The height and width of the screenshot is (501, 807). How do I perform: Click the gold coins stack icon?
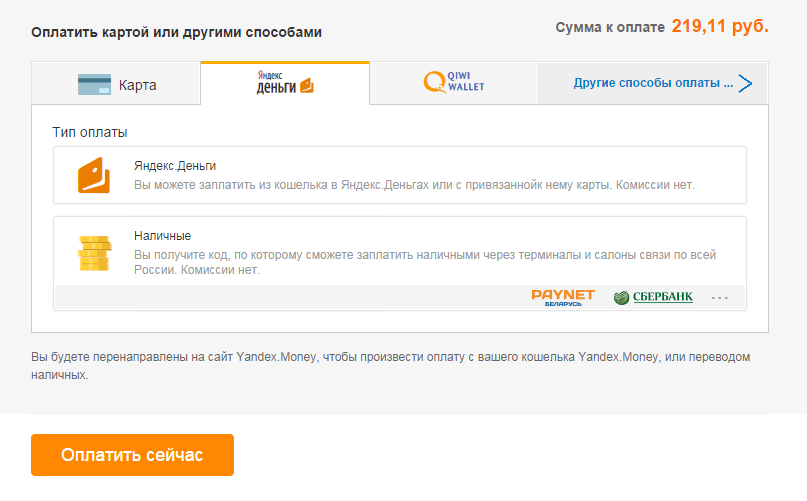point(94,253)
